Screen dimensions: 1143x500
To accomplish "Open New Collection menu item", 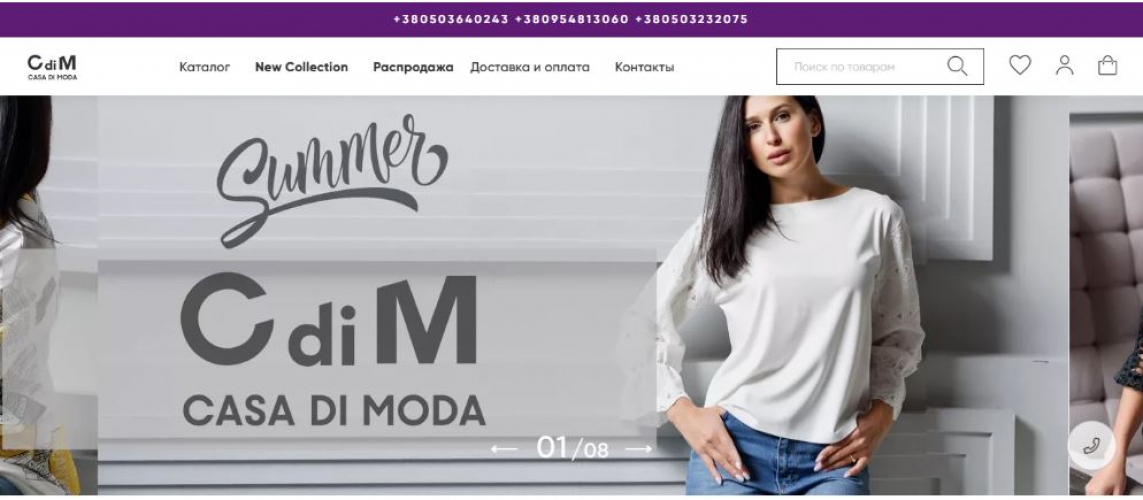I will 301,67.
